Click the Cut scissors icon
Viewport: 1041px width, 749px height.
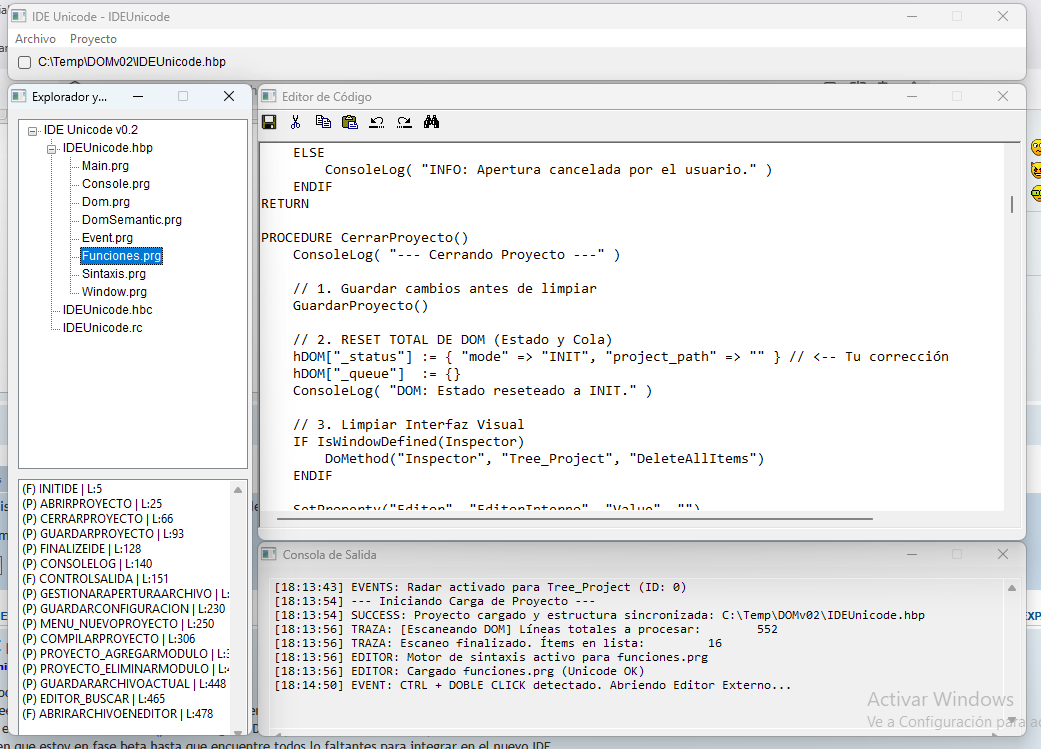(x=295, y=122)
